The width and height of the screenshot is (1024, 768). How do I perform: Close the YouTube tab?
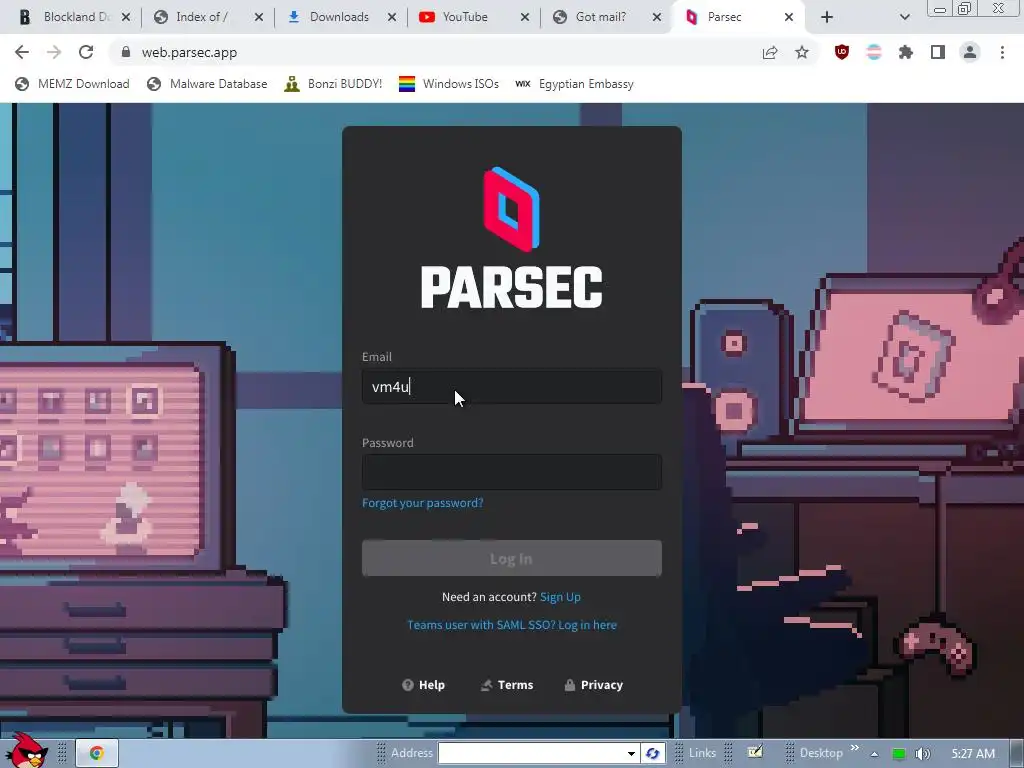525,17
